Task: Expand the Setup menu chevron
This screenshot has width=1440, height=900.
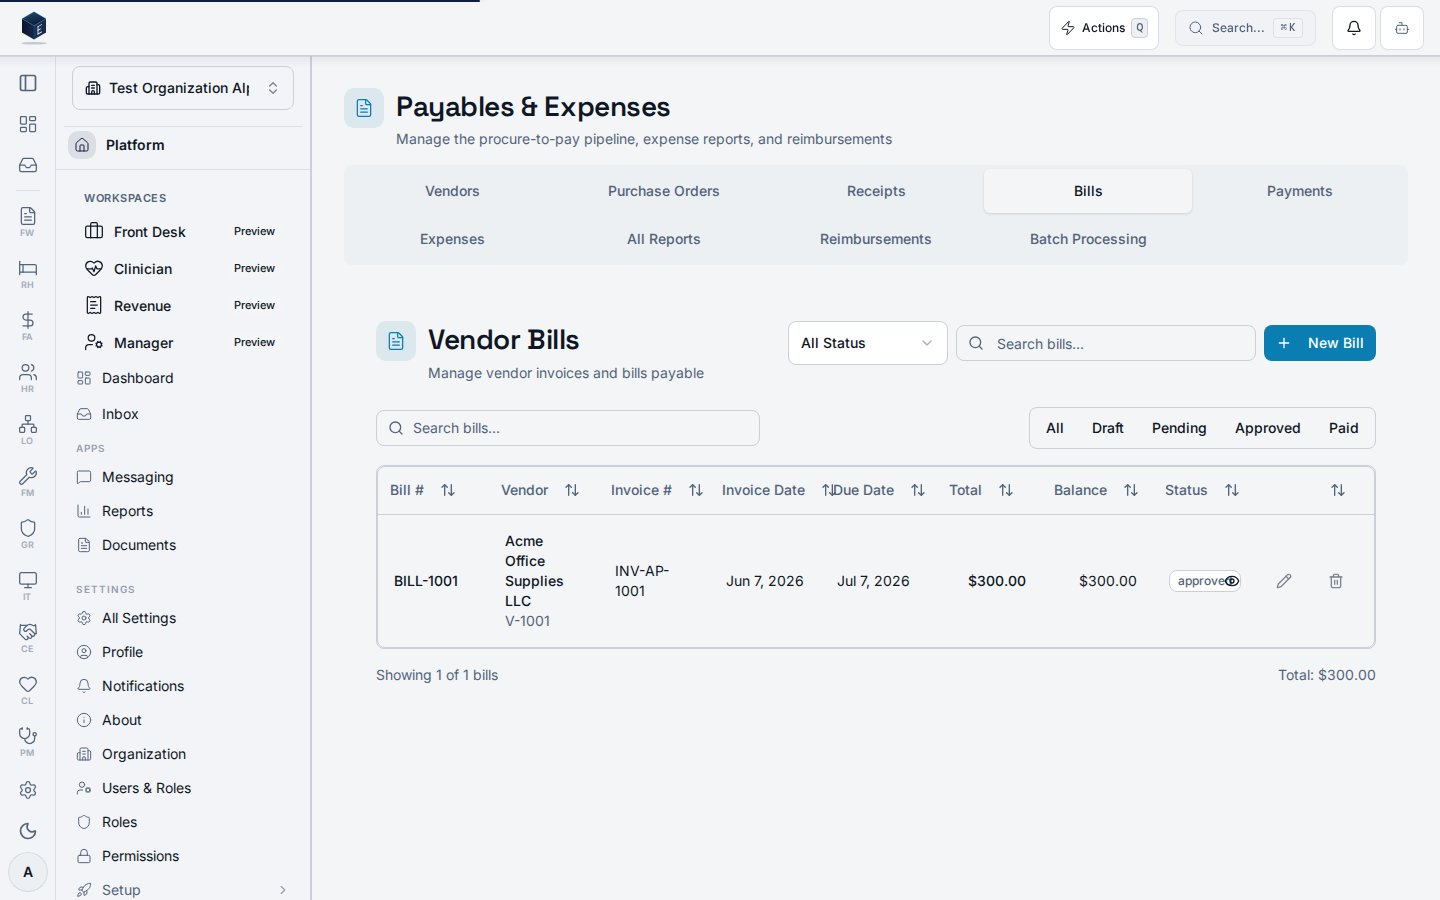Action: click(283, 890)
